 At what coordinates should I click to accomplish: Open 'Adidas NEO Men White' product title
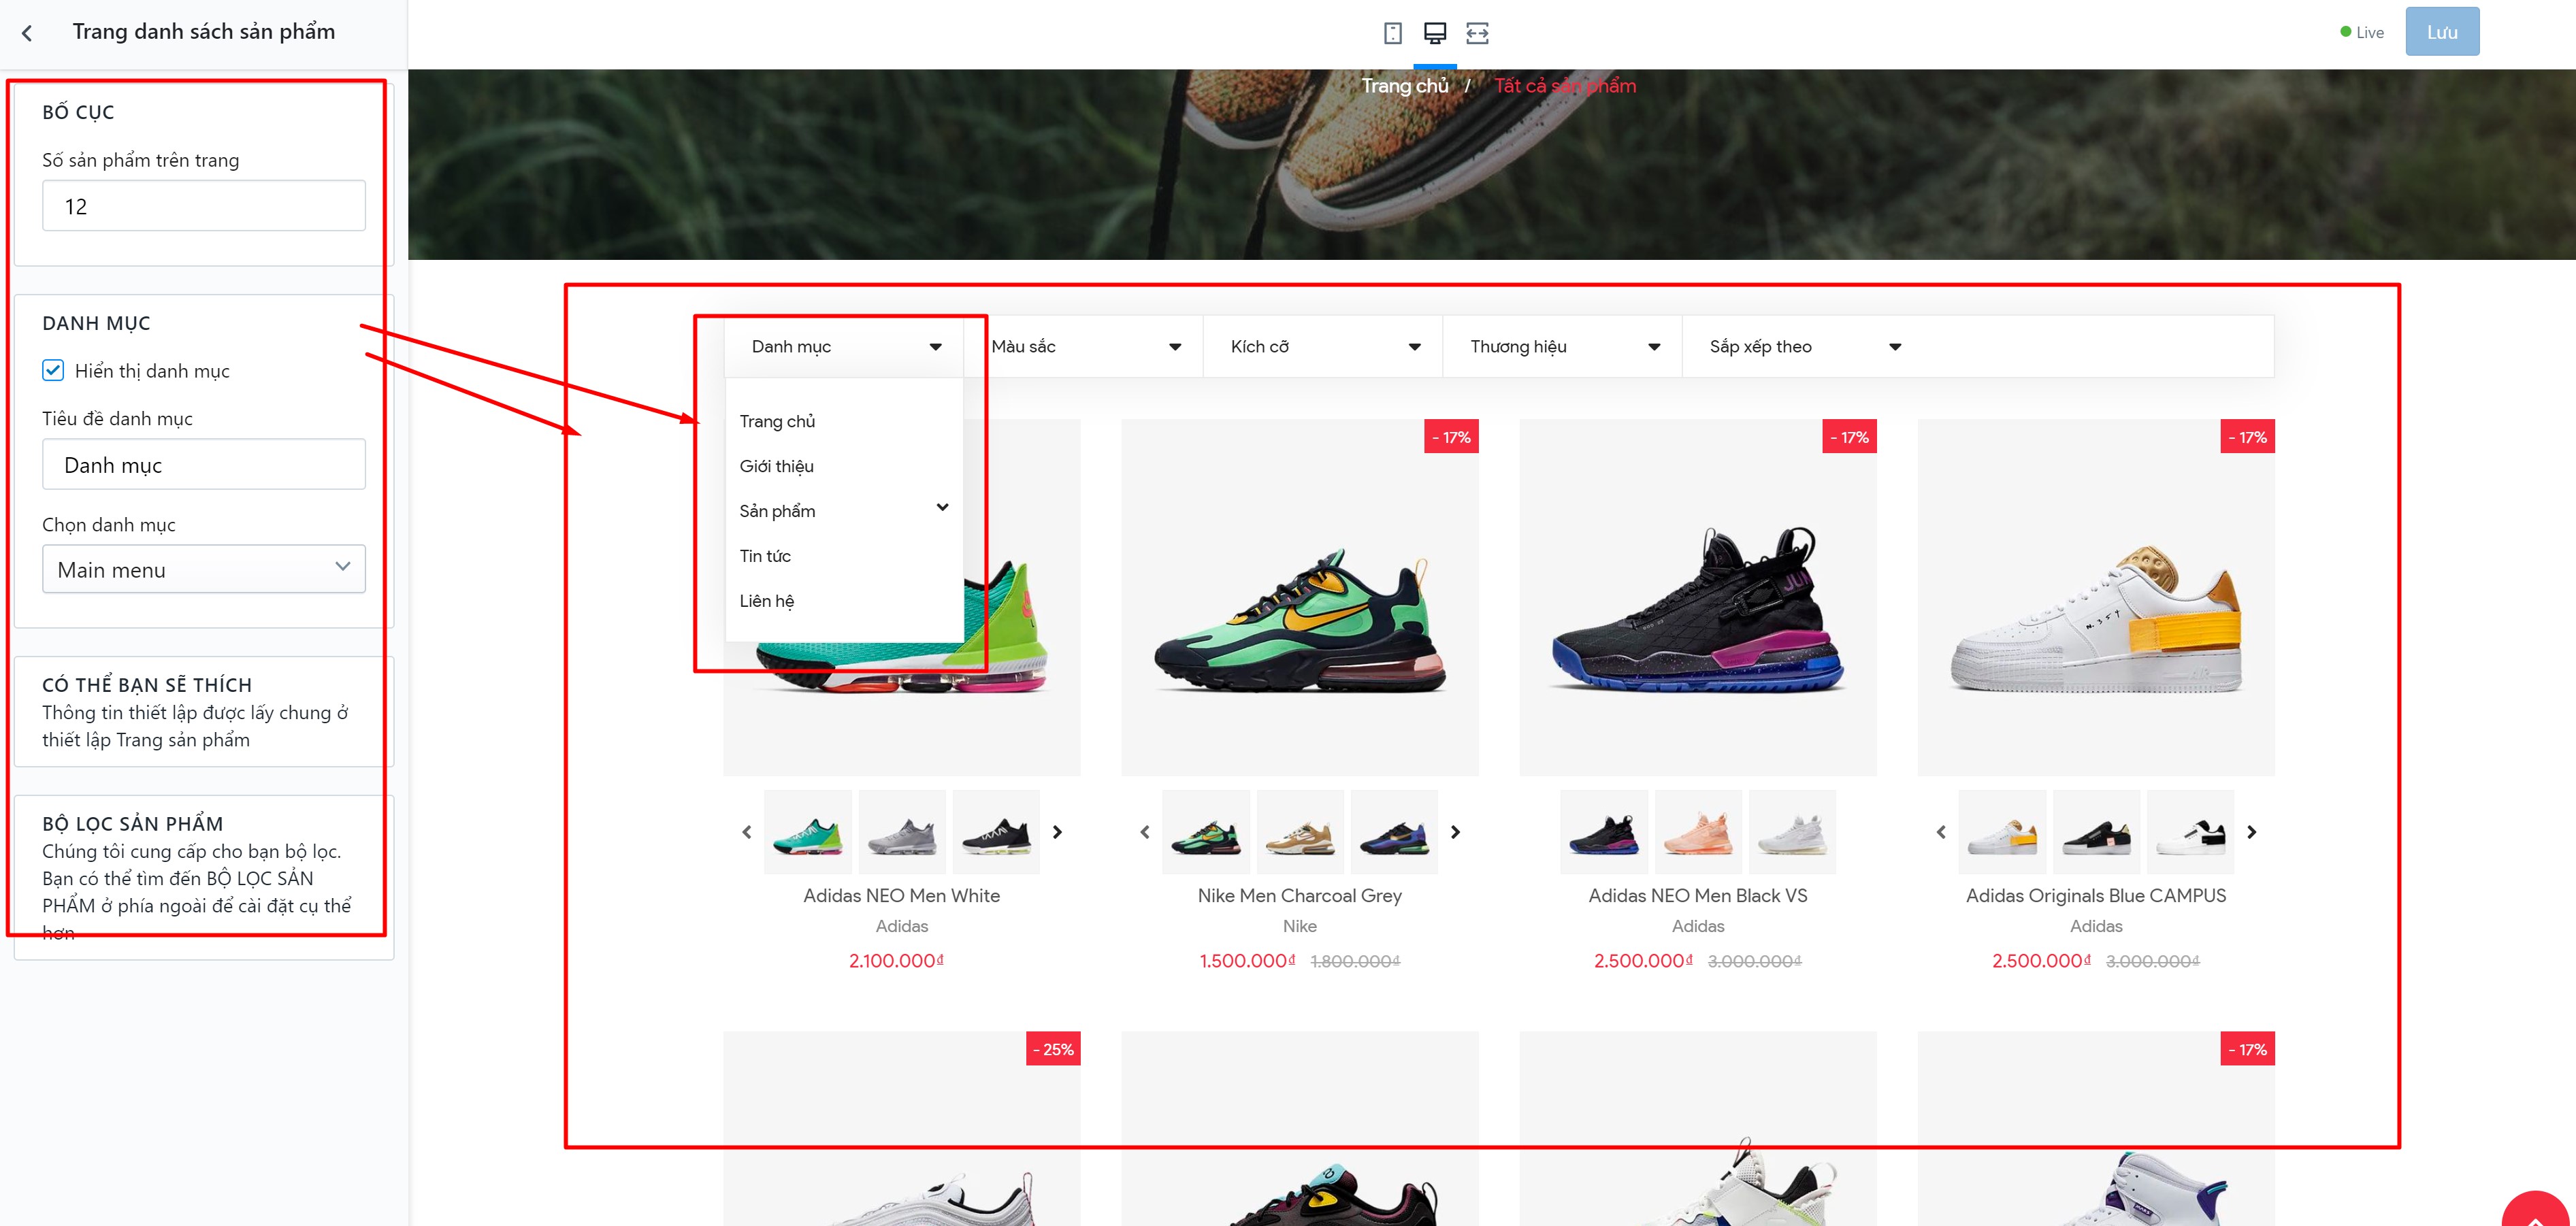(901, 896)
